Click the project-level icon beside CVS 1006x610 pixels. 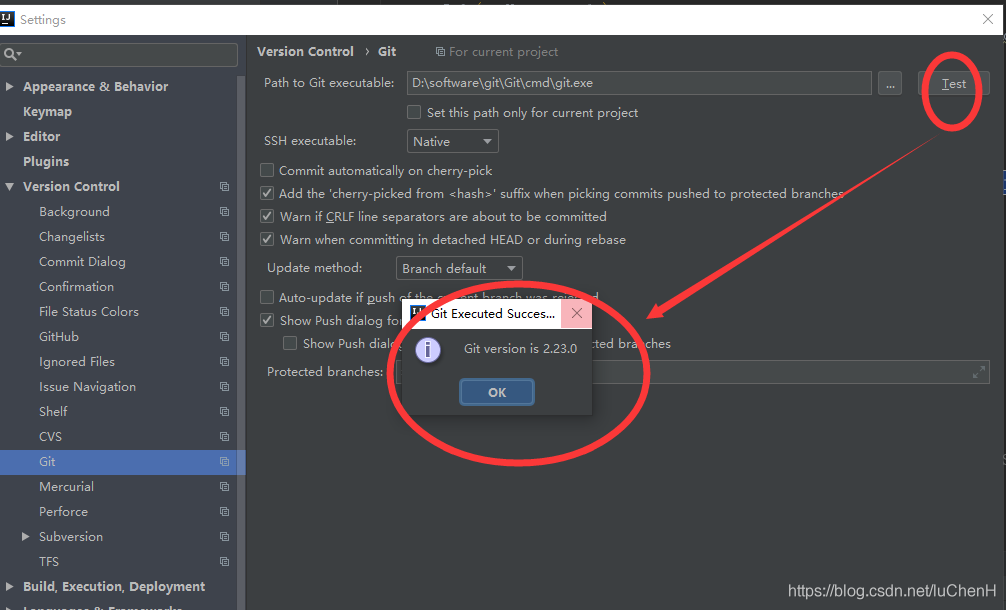coord(224,437)
